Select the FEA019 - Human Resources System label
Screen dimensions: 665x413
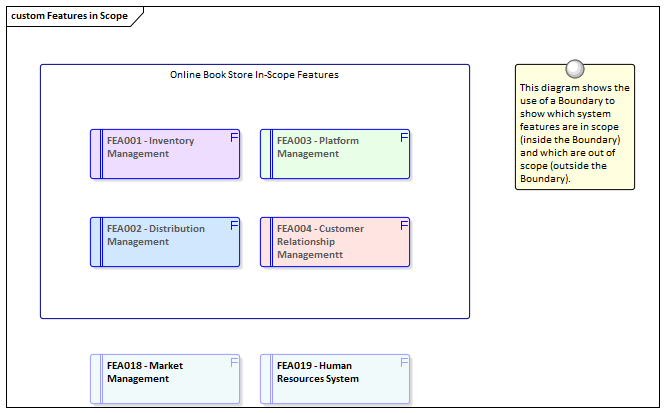(x=318, y=373)
